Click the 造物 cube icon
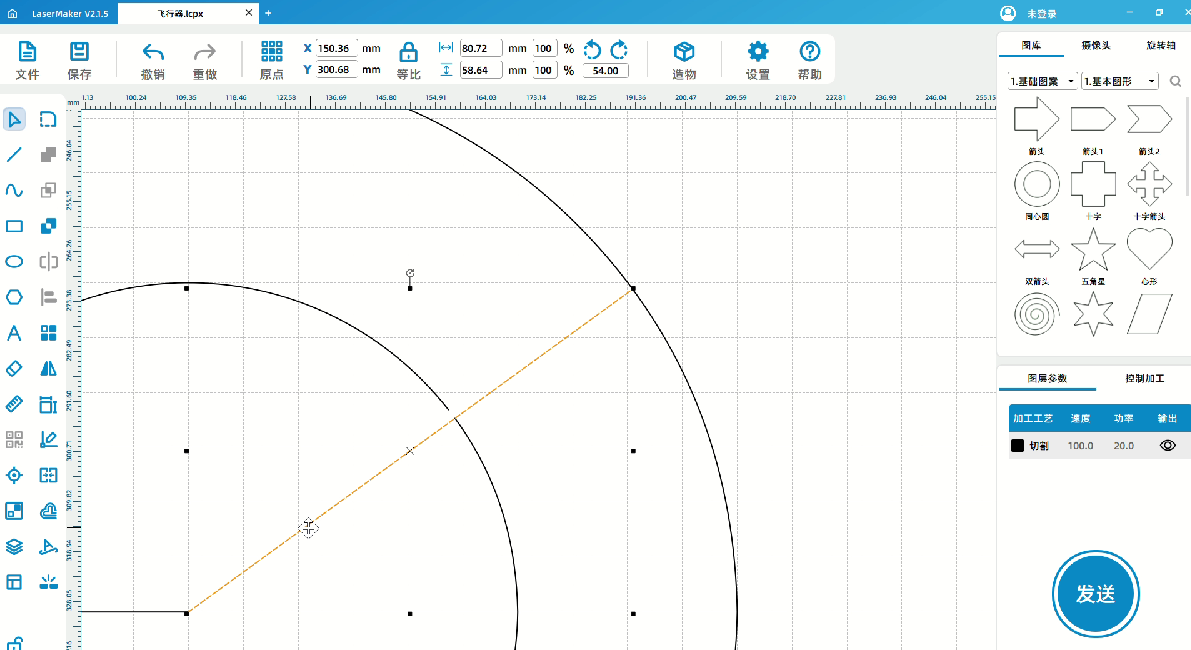The height and width of the screenshot is (650, 1191). pyautogui.click(x=684, y=52)
